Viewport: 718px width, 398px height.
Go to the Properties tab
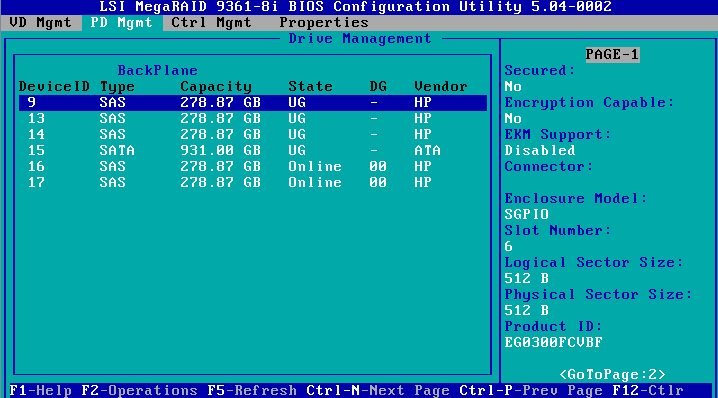324,23
